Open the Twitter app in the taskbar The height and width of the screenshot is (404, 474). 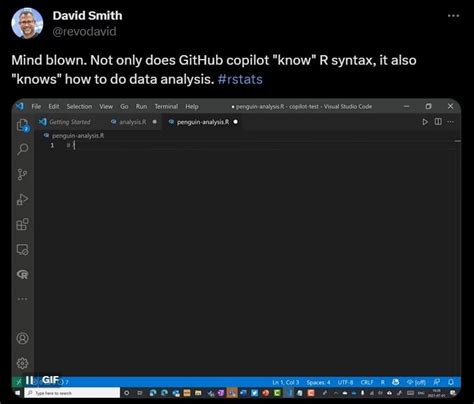click(255, 393)
